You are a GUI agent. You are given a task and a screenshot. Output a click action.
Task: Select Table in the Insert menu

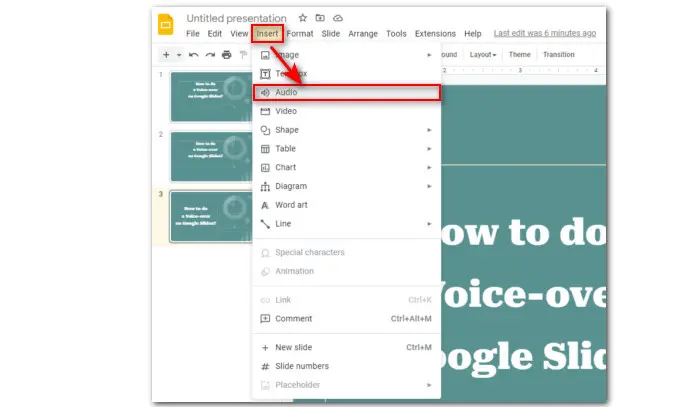tap(346, 149)
